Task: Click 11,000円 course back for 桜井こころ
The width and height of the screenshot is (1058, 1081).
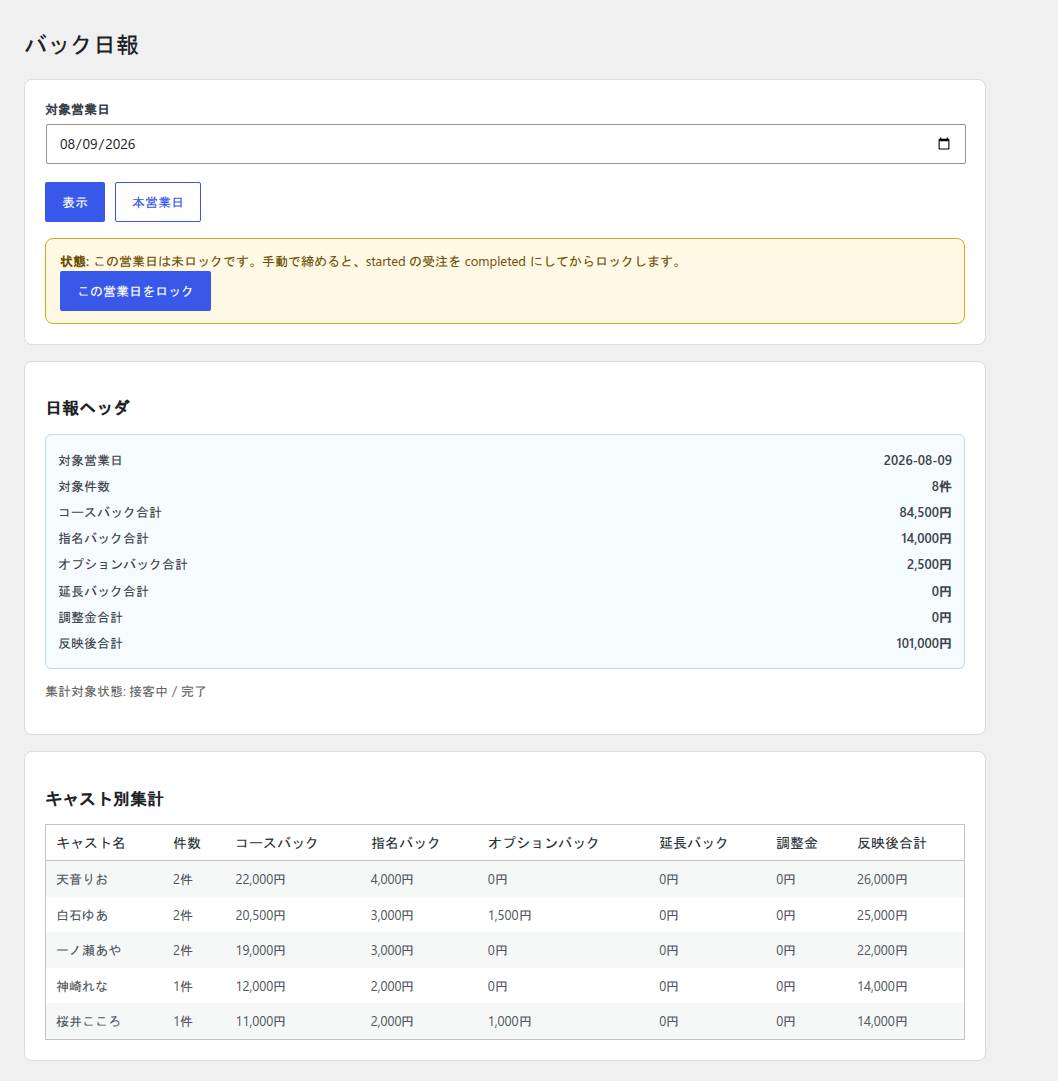Action: [261, 1022]
